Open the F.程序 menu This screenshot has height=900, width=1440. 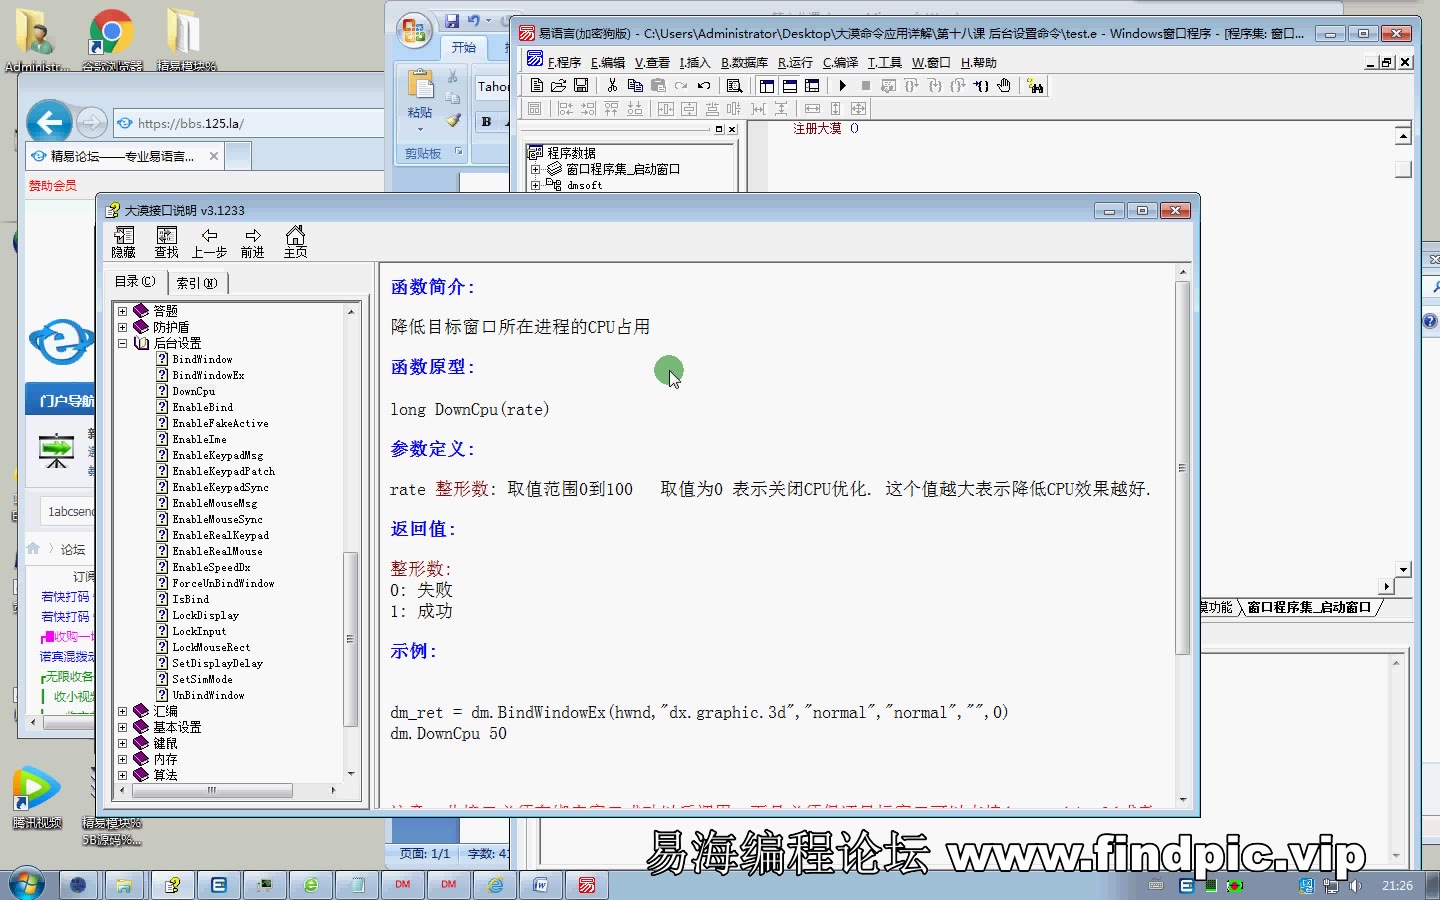coord(564,62)
